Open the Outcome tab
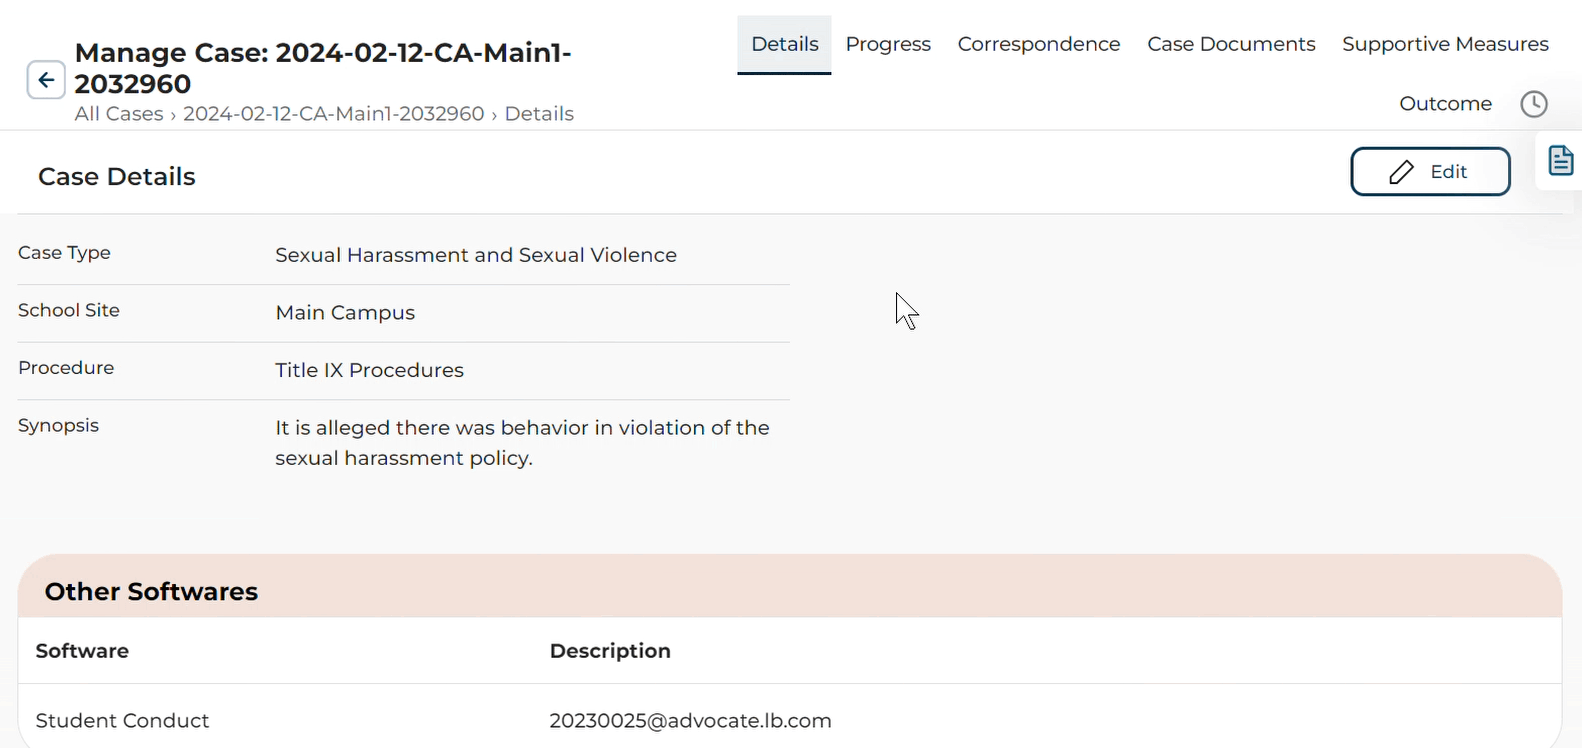This screenshot has height=748, width=1582. 1445,104
